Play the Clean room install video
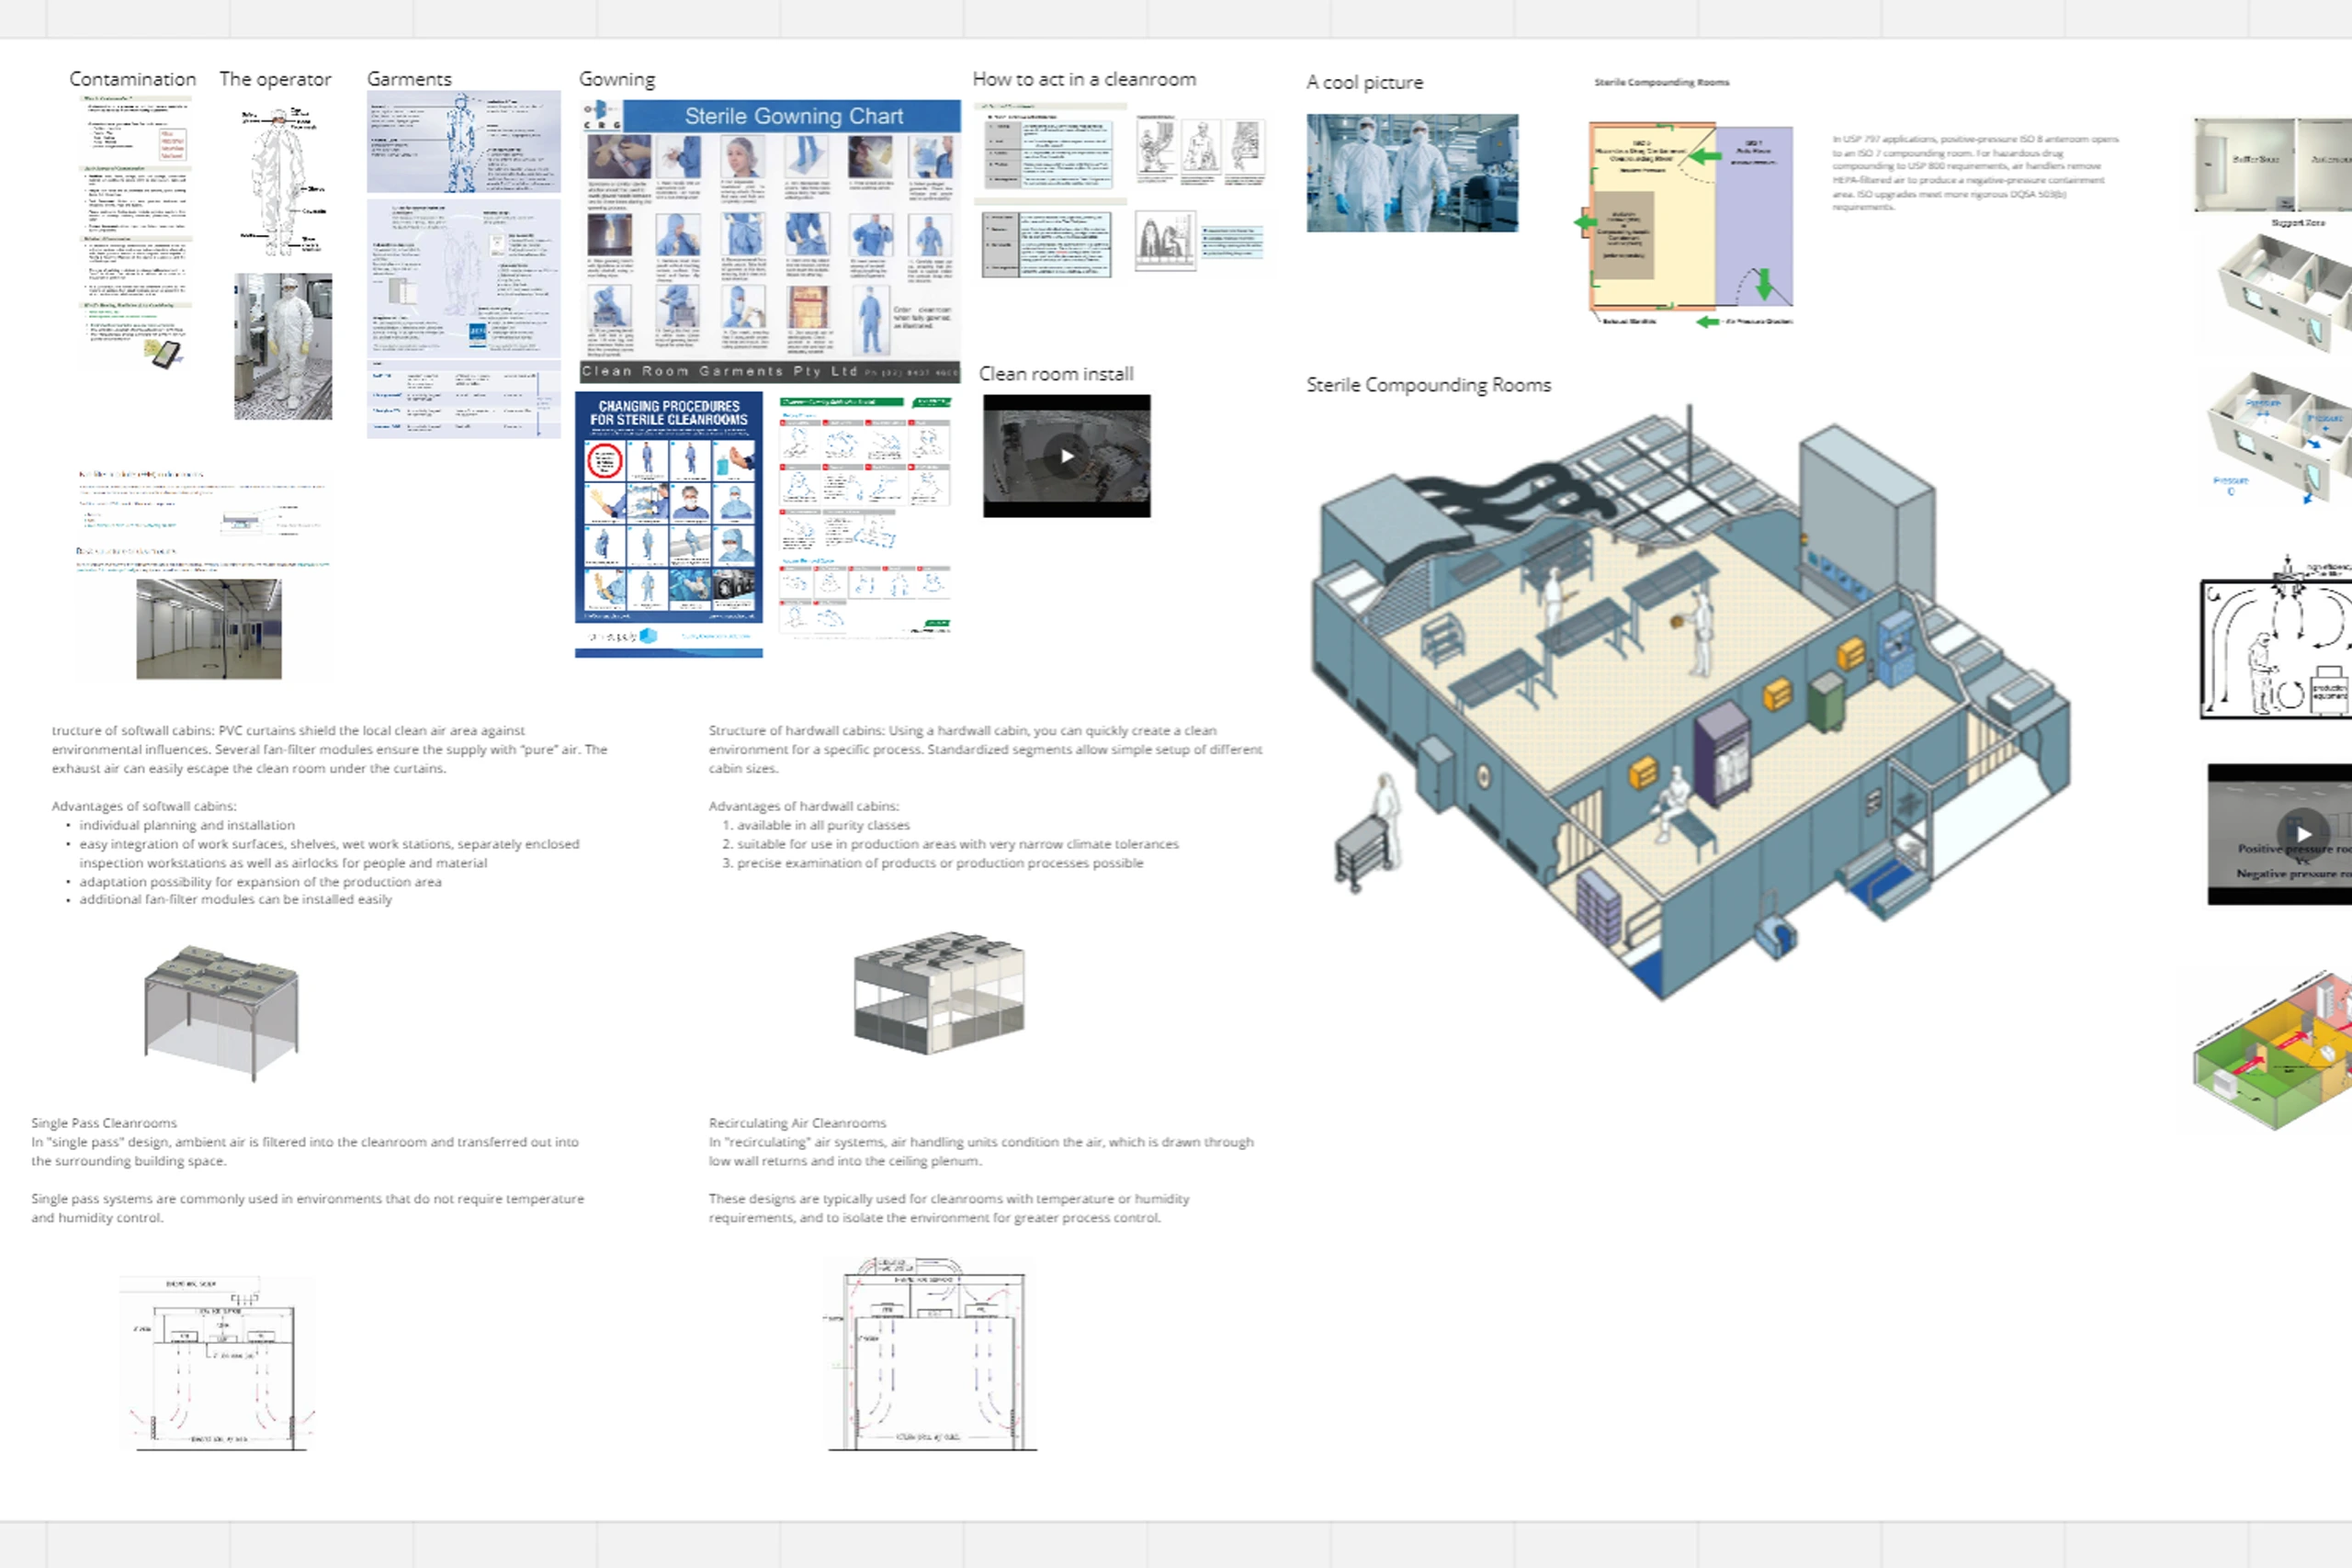2352x1568 pixels. click(1067, 456)
